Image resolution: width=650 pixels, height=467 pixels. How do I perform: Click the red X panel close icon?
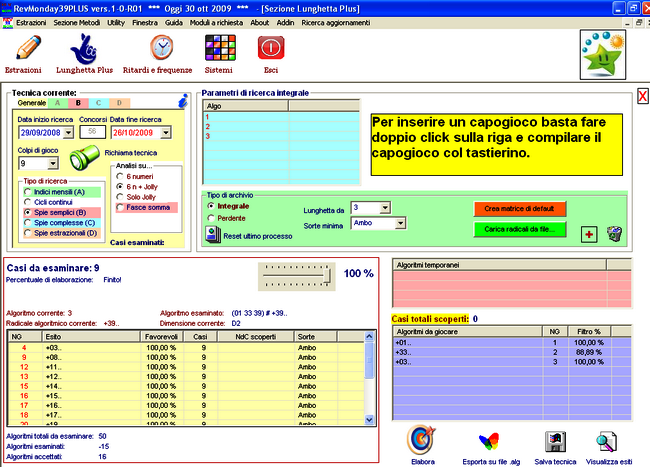[642, 96]
